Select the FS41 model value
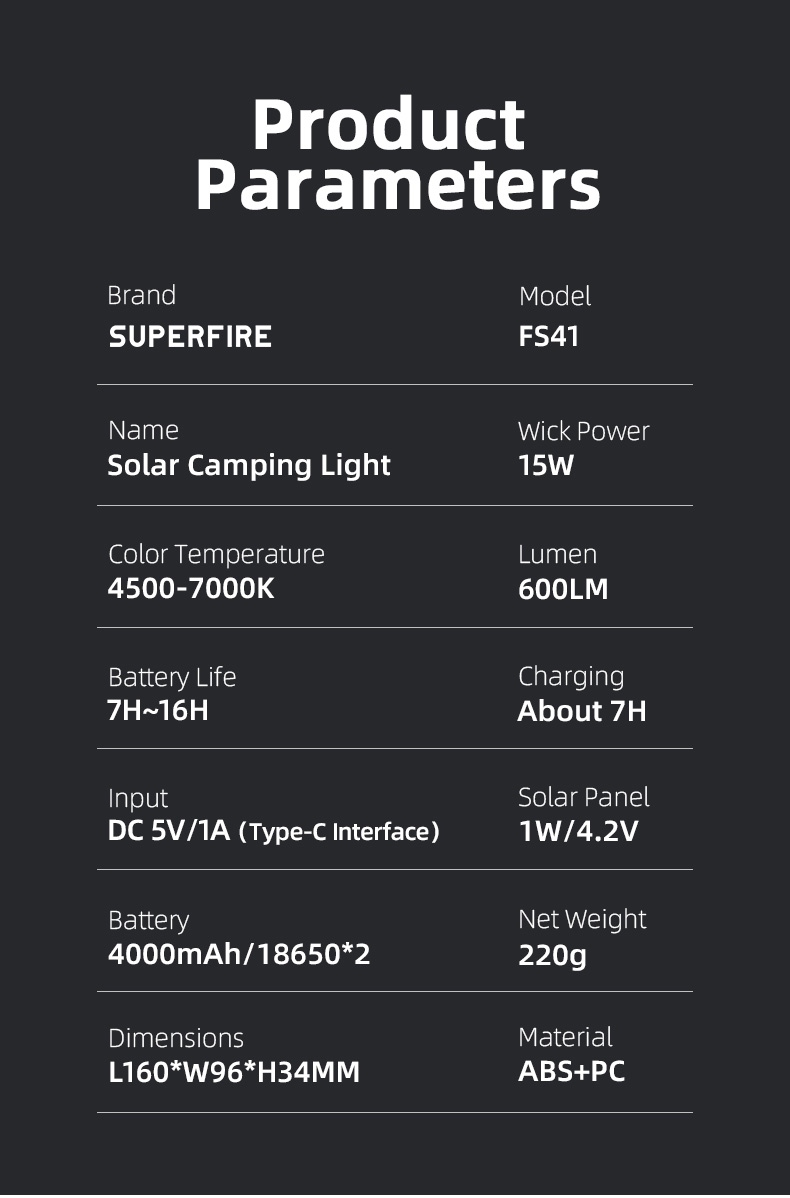 pyautogui.click(x=549, y=336)
